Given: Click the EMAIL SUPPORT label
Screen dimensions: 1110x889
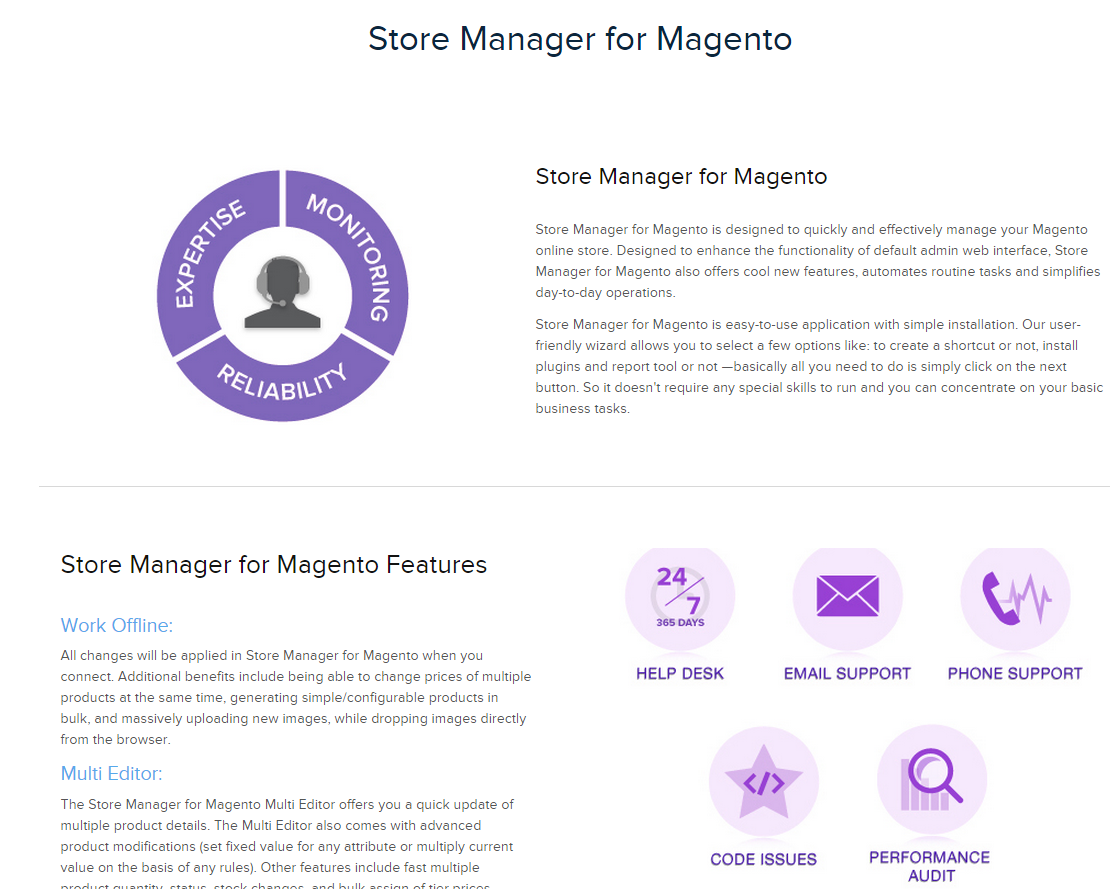Looking at the screenshot, I should [x=847, y=674].
